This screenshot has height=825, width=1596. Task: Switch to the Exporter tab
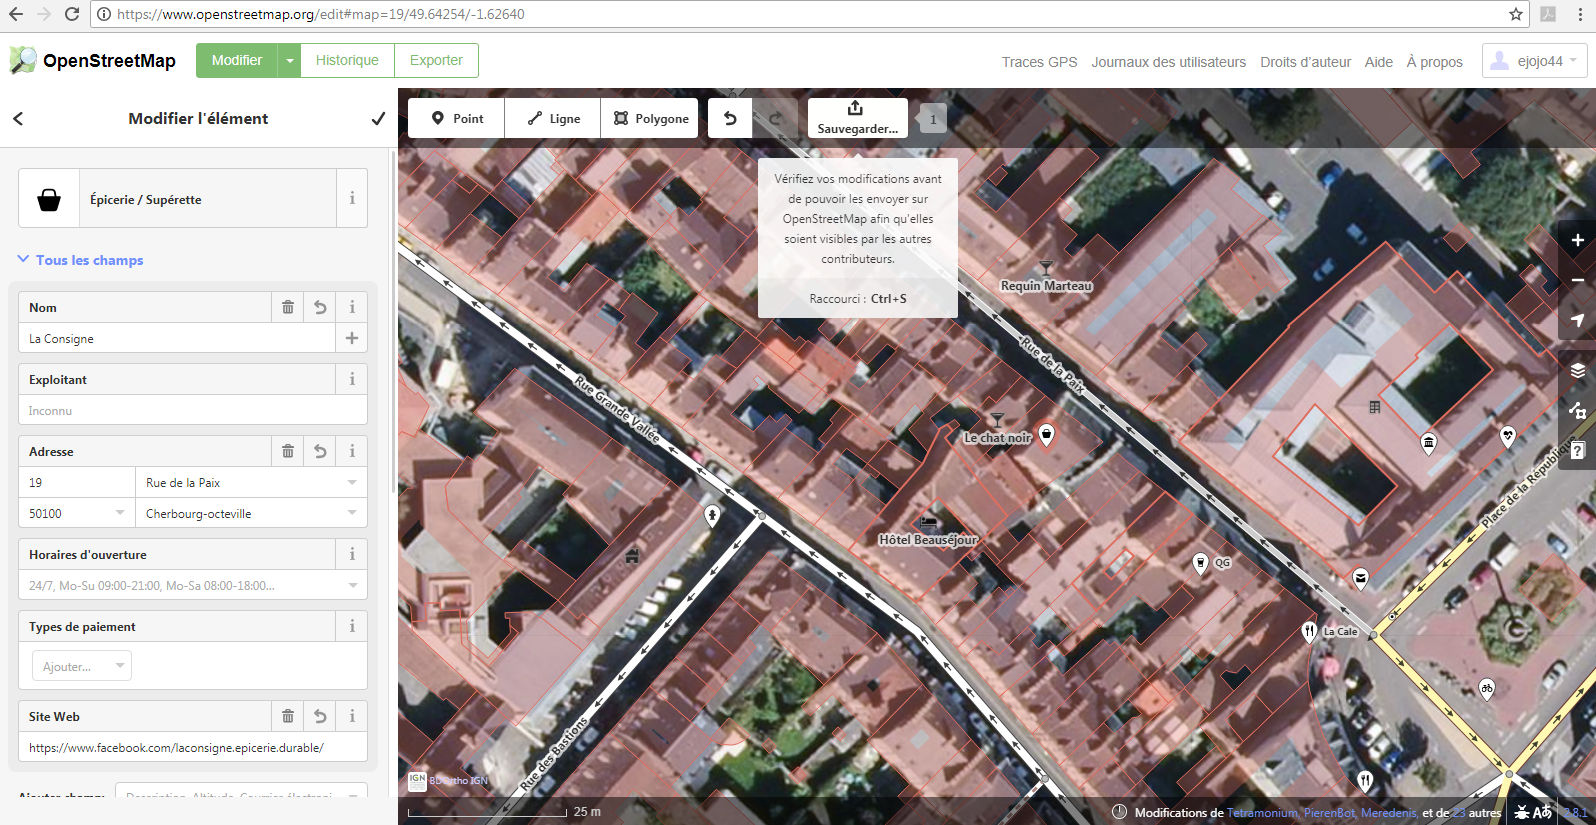pyautogui.click(x=436, y=60)
